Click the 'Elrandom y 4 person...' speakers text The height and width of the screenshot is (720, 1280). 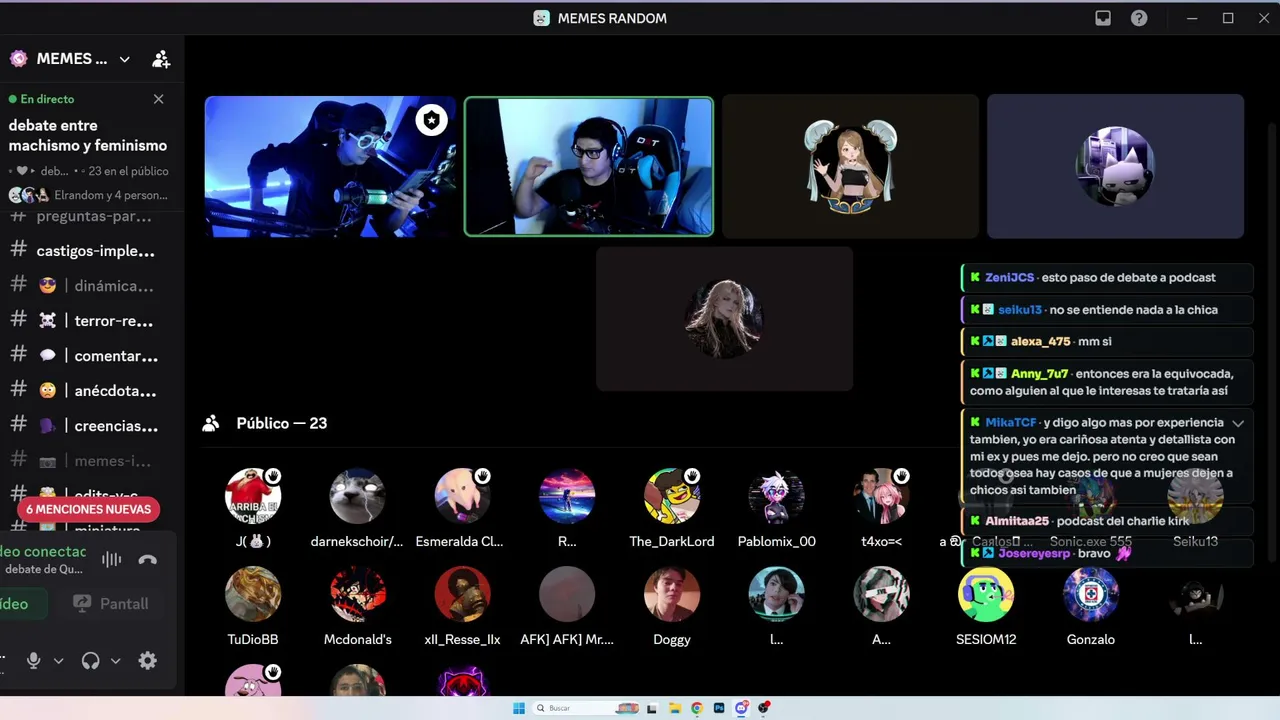(x=111, y=195)
